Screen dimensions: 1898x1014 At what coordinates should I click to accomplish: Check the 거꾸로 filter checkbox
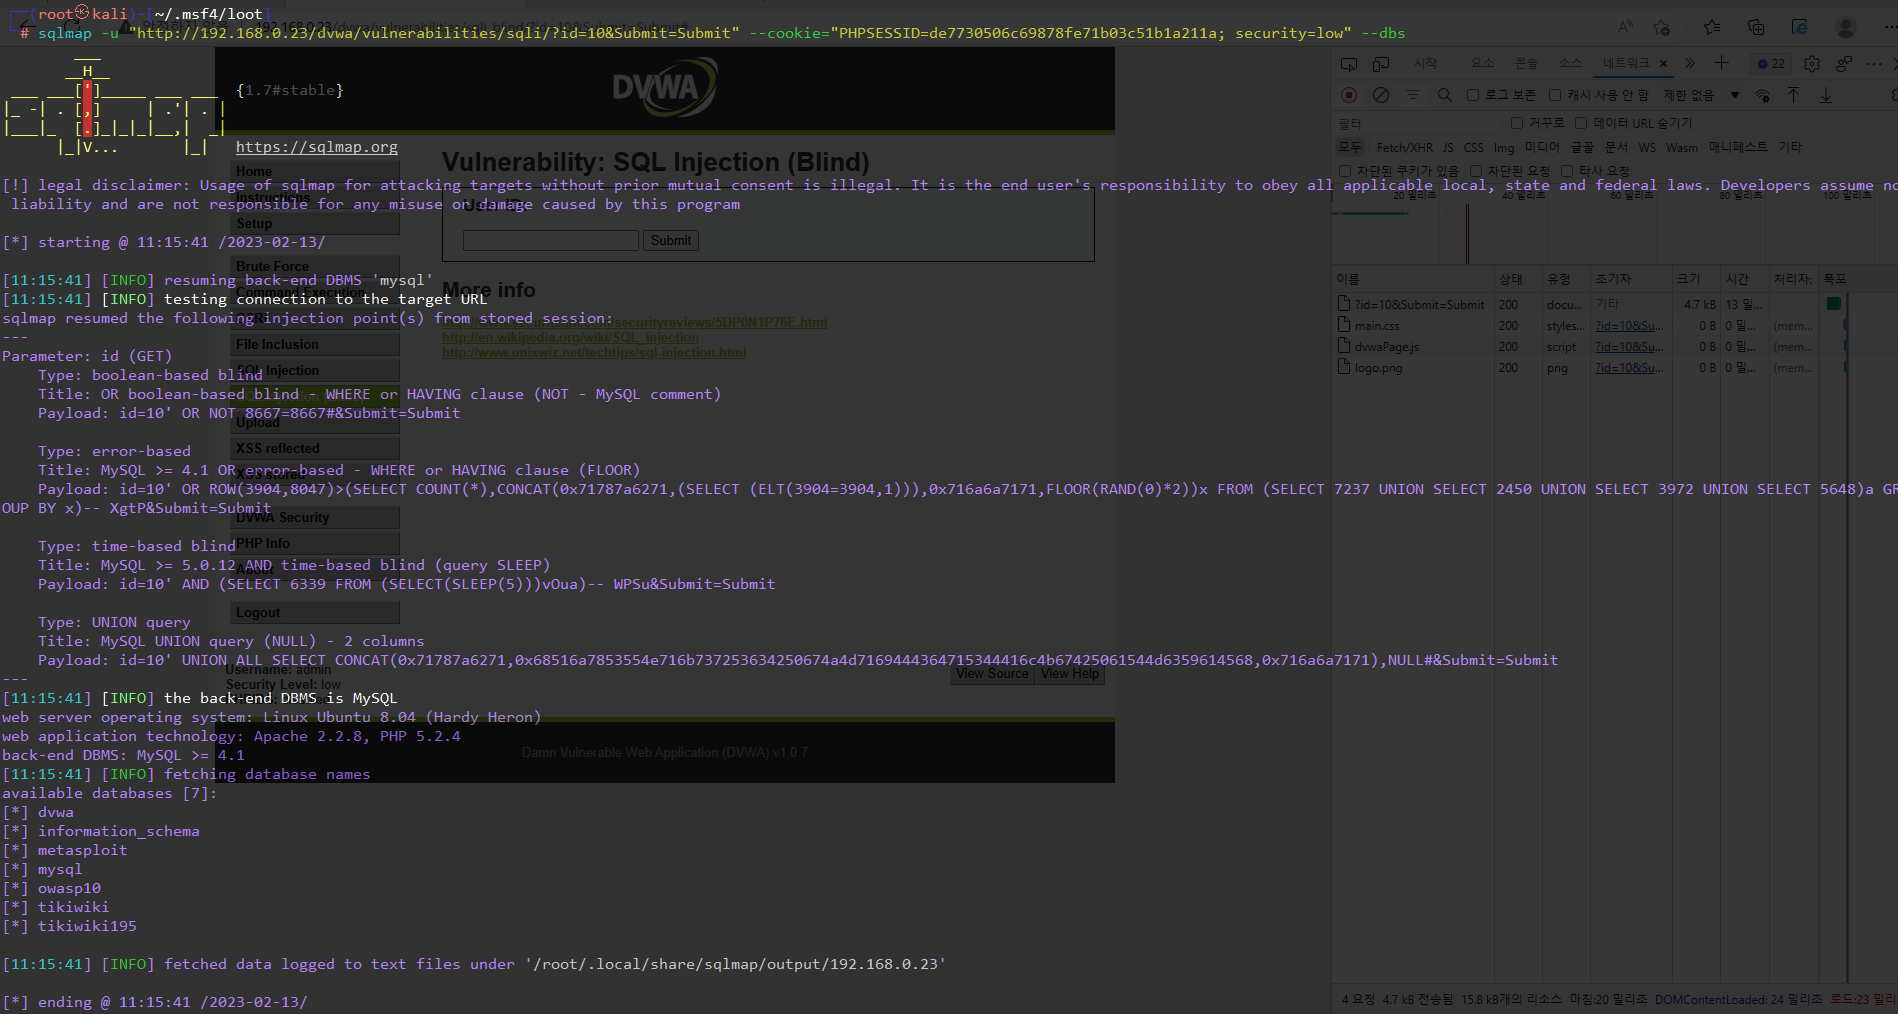[1517, 123]
